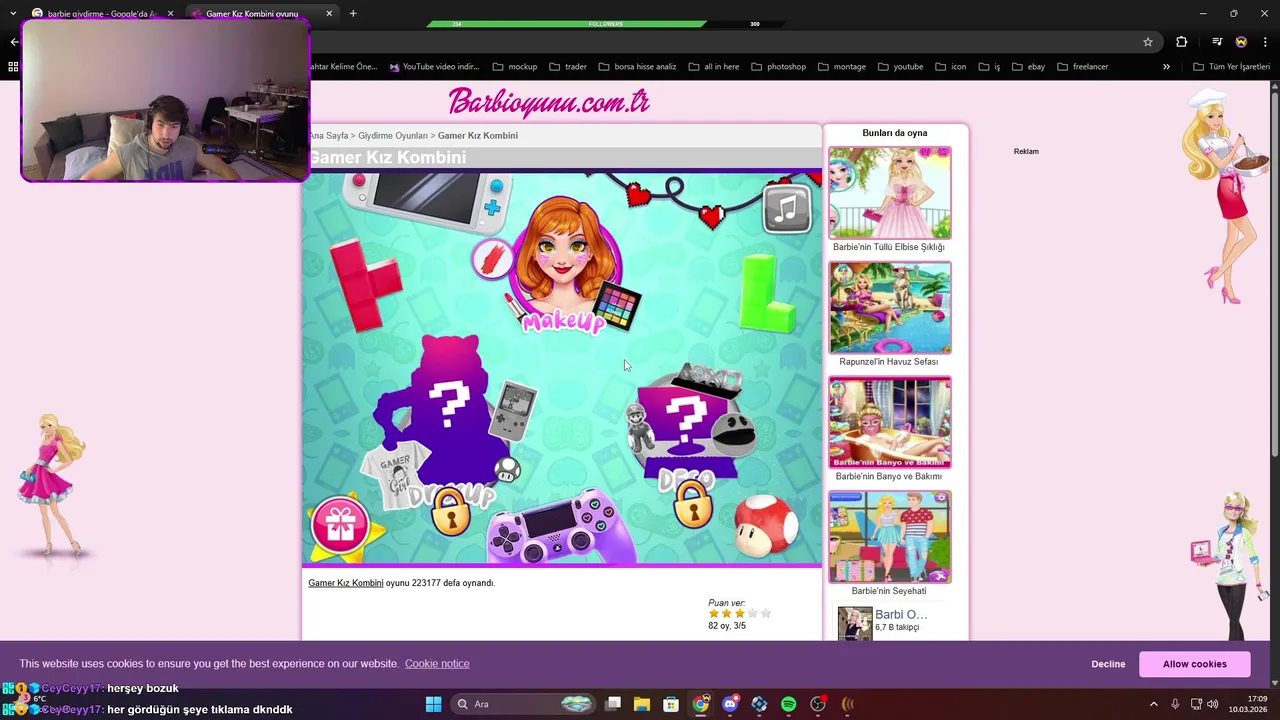
Task: Open the ebay bookmarks folder
Action: 1028,67
